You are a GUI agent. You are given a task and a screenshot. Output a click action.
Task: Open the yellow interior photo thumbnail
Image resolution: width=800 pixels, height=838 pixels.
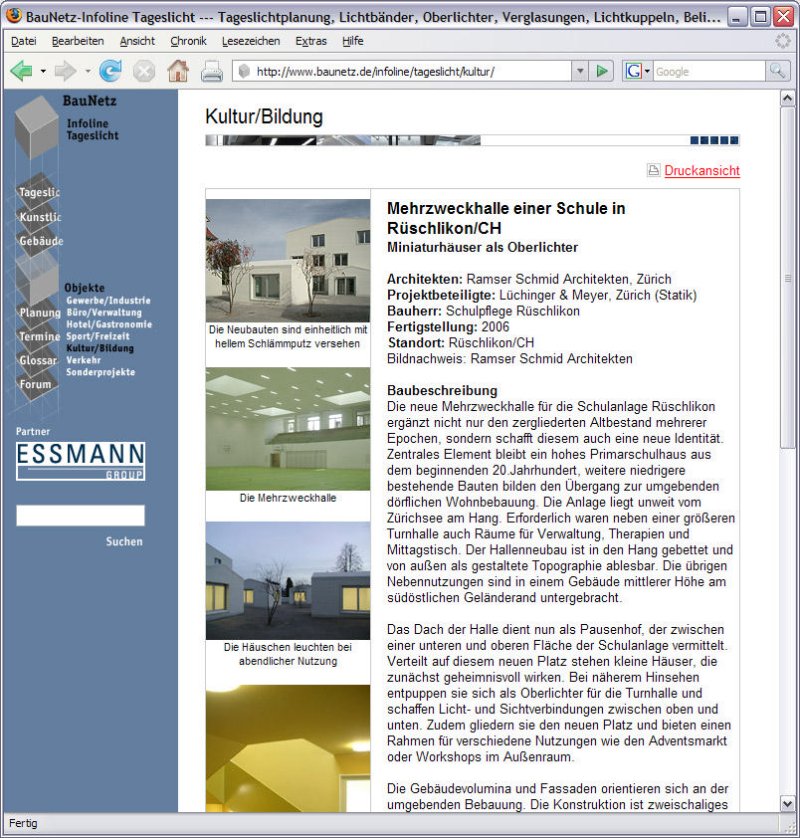click(x=288, y=749)
